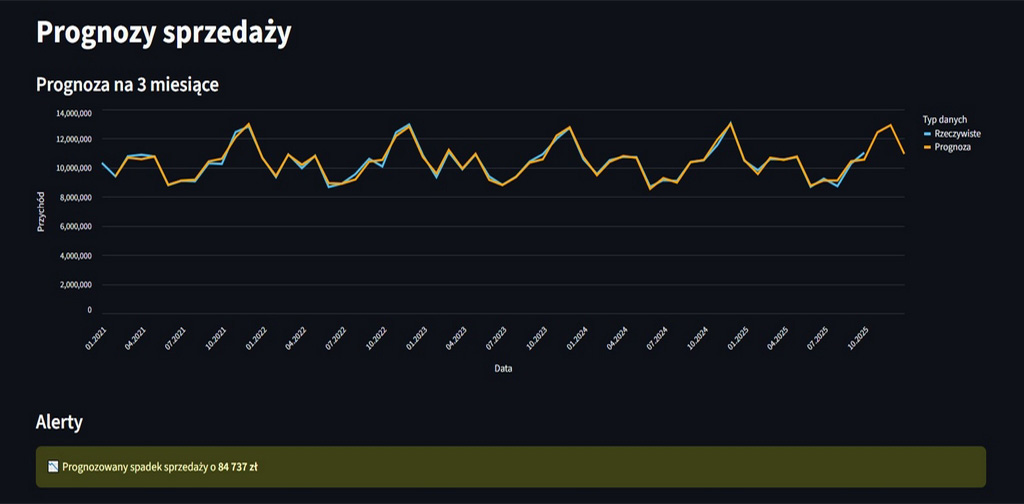Viewport: 1024px width, 504px height.
Task: Click the Data x-axis title
Action: [504, 368]
